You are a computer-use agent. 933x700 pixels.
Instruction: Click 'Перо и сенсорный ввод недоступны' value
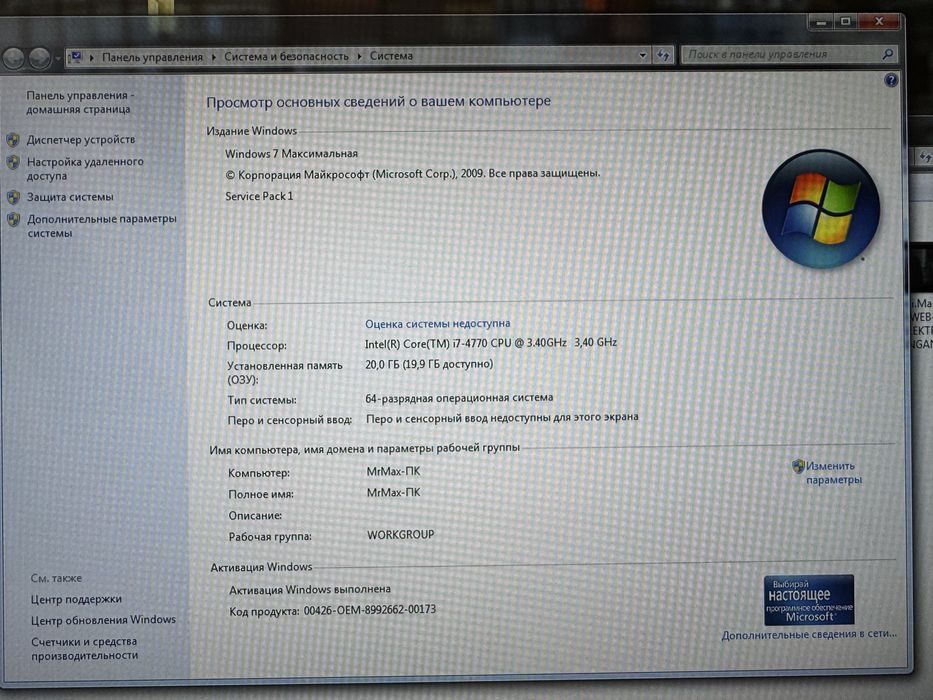point(502,418)
